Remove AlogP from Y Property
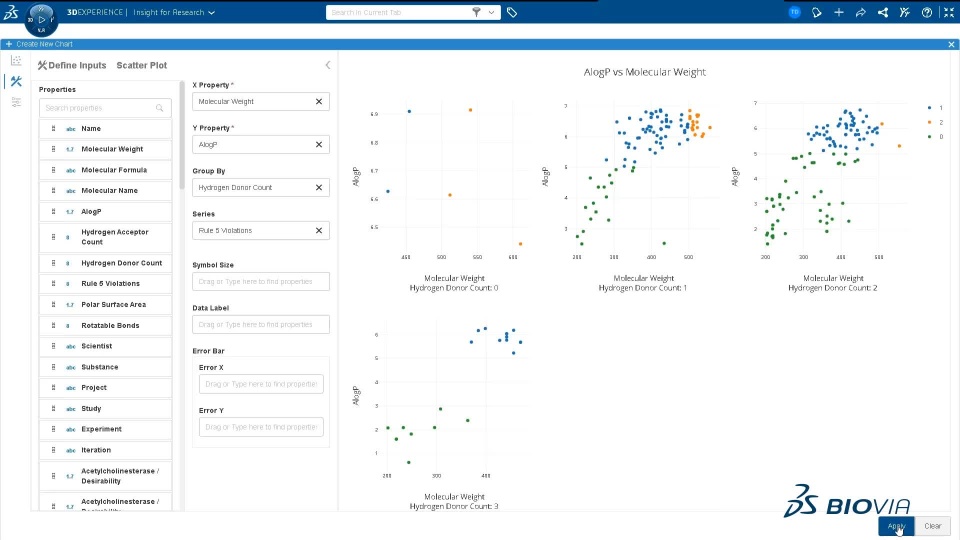The width and height of the screenshot is (960, 540). tap(319, 145)
